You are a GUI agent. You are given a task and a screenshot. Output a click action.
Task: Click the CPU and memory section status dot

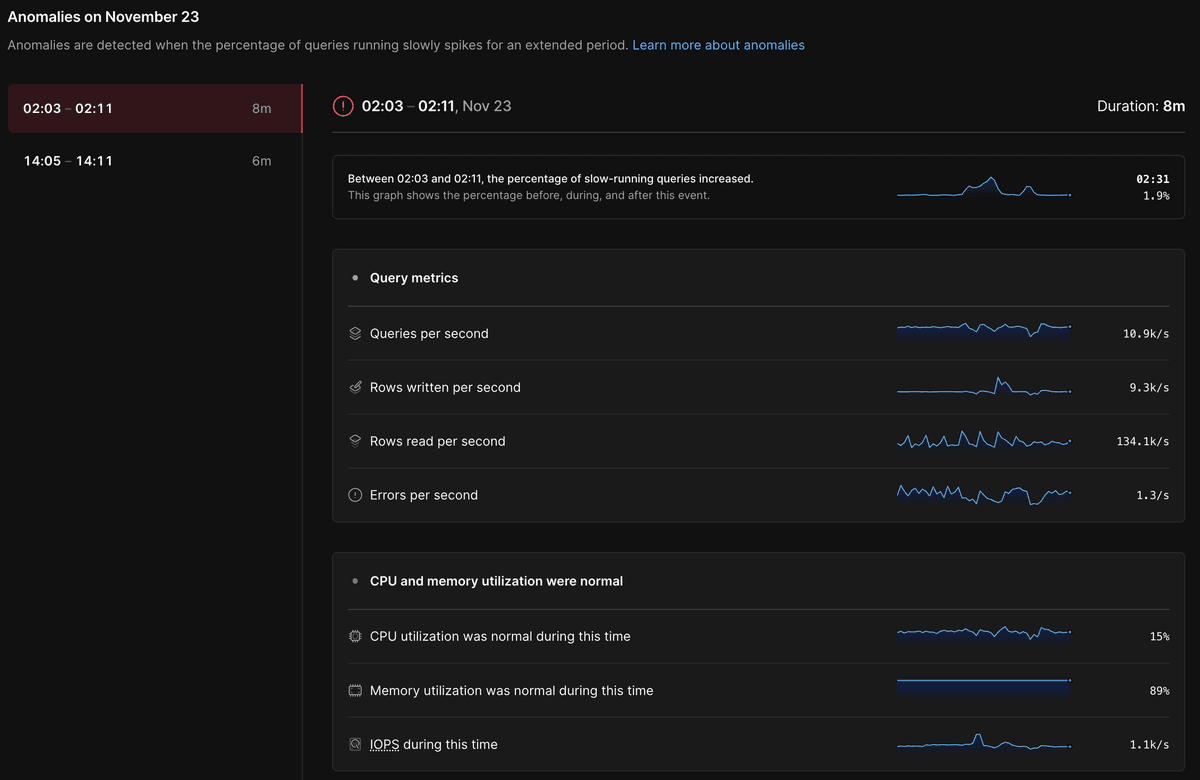click(x=355, y=580)
